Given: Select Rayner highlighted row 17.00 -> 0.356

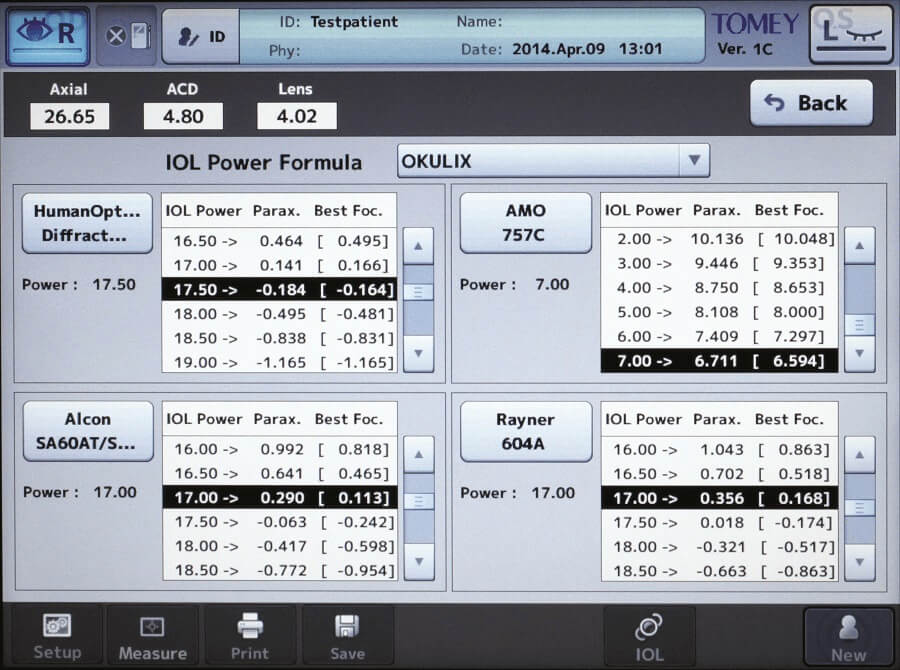Looking at the screenshot, I should (720, 498).
